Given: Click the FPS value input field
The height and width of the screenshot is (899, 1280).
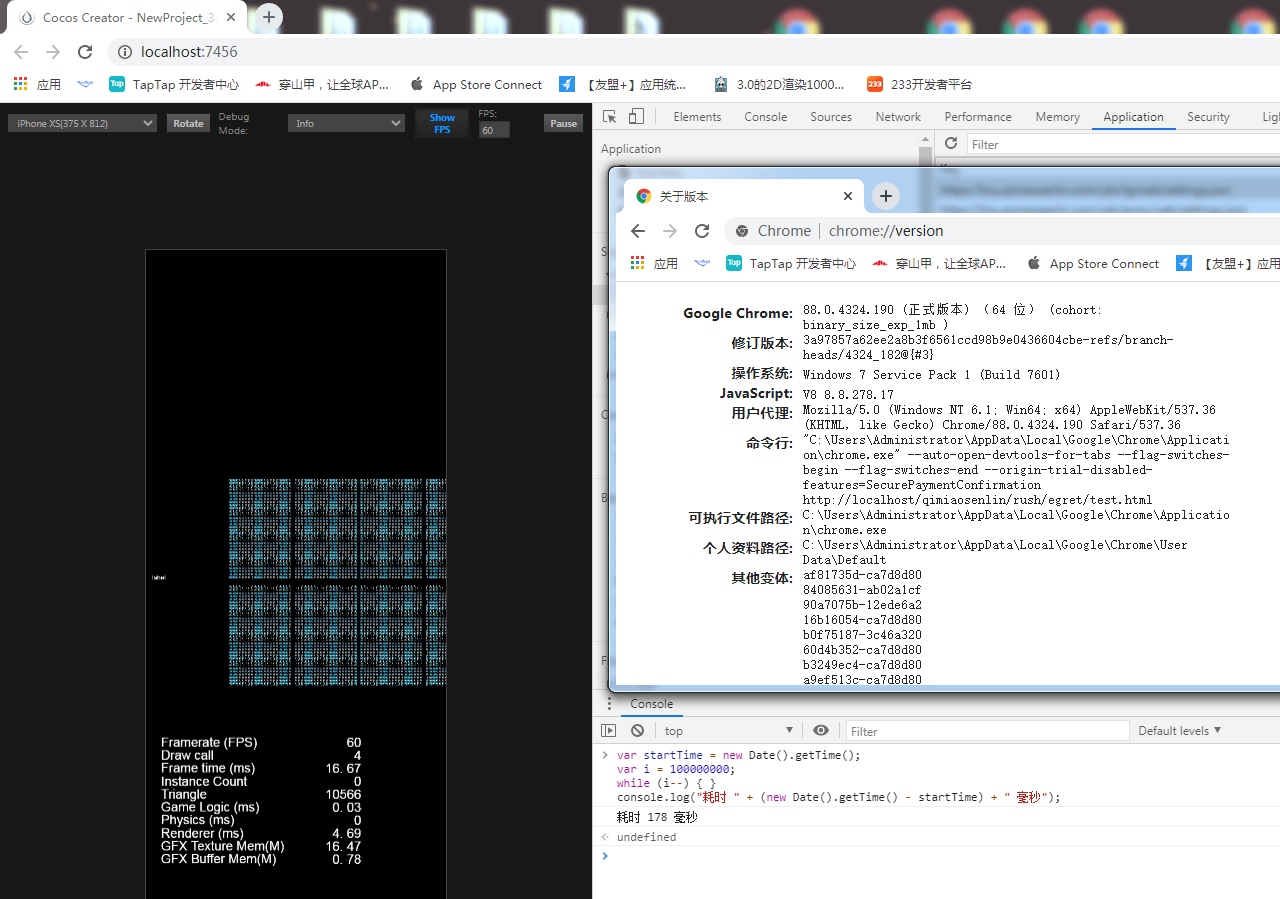Looking at the screenshot, I should point(494,130).
